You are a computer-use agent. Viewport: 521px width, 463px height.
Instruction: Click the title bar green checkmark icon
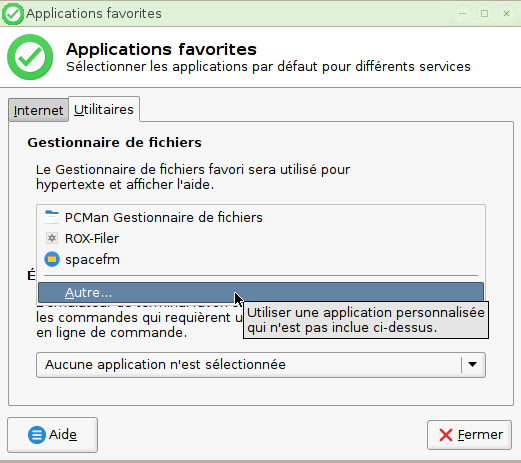tap(13, 14)
